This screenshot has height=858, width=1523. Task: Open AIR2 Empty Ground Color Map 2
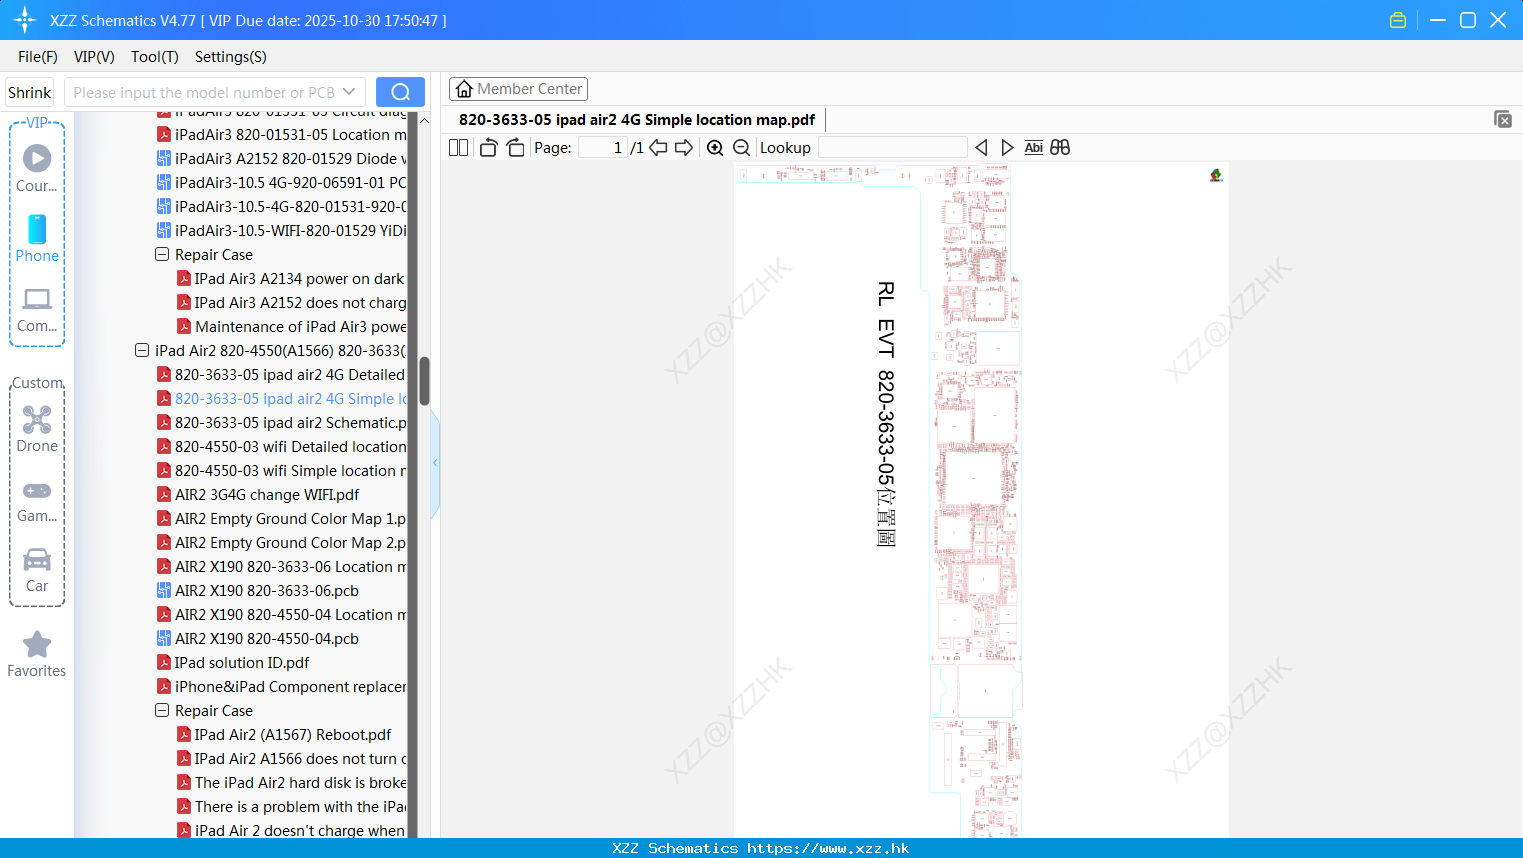pyautogui.click(x=282, y=543)
